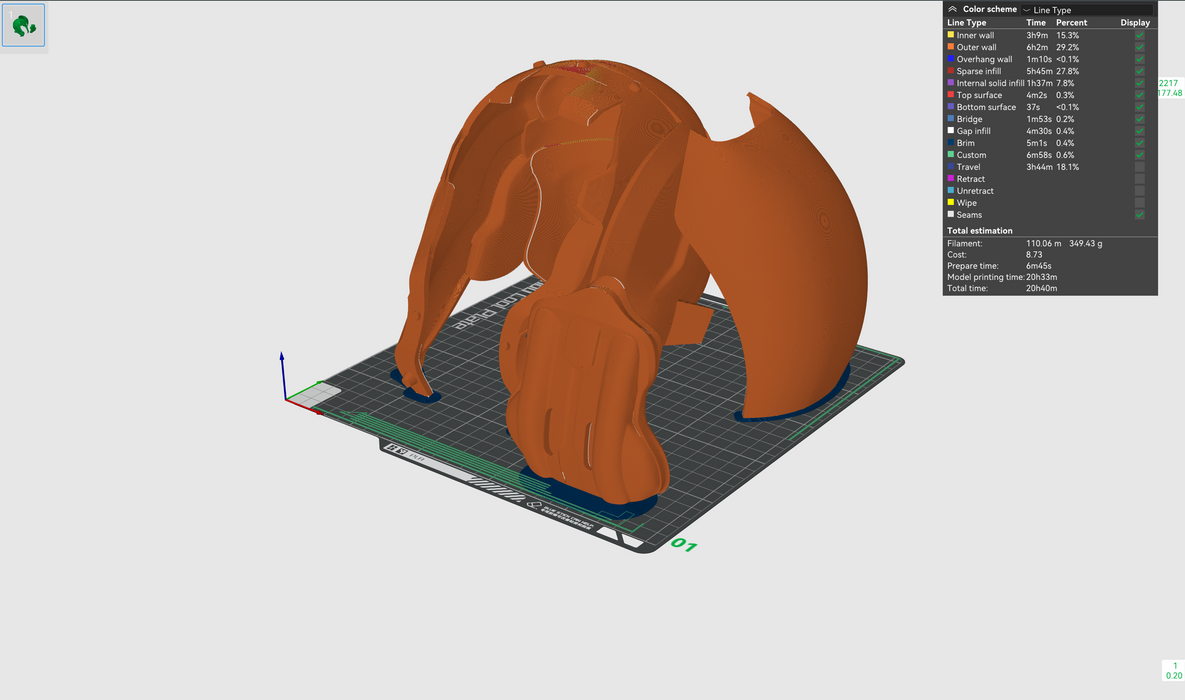The height and width of the screenshot is (700, 1185).
Task: Click the Overhang wall blue swatch
Action: click(x=950, y=59)
